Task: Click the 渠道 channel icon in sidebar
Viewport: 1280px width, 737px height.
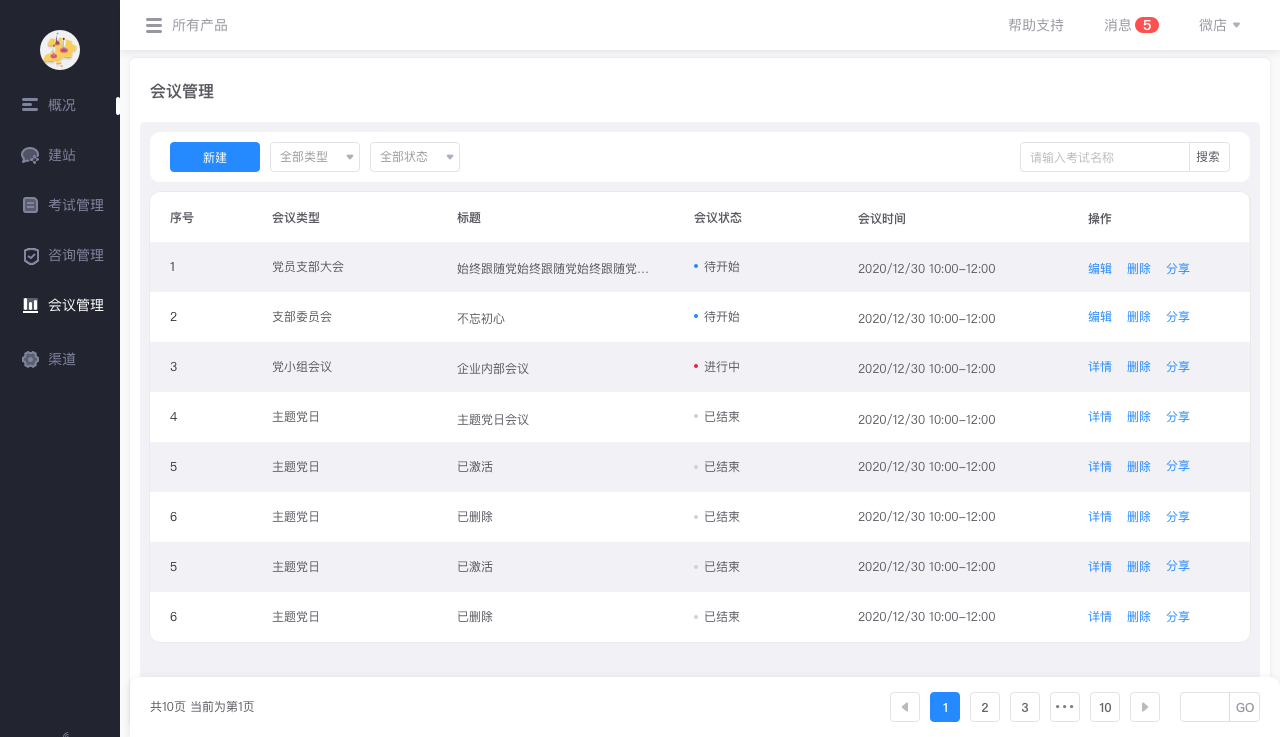Action: (30, 359)
